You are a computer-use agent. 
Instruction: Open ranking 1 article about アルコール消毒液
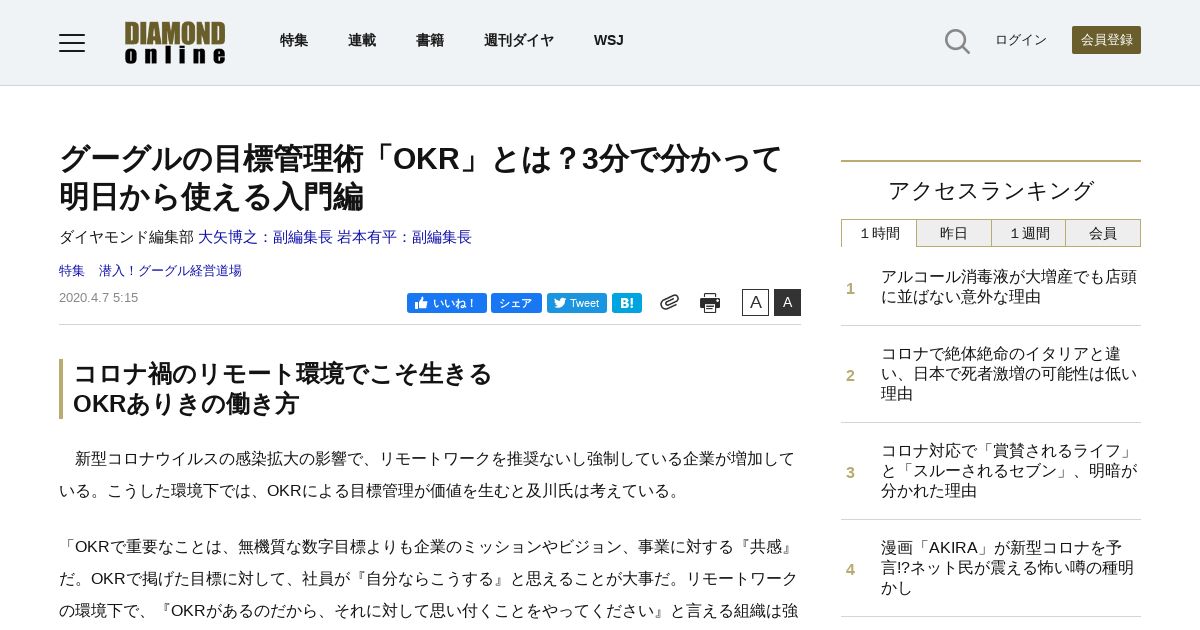[x=1008, y=287]
